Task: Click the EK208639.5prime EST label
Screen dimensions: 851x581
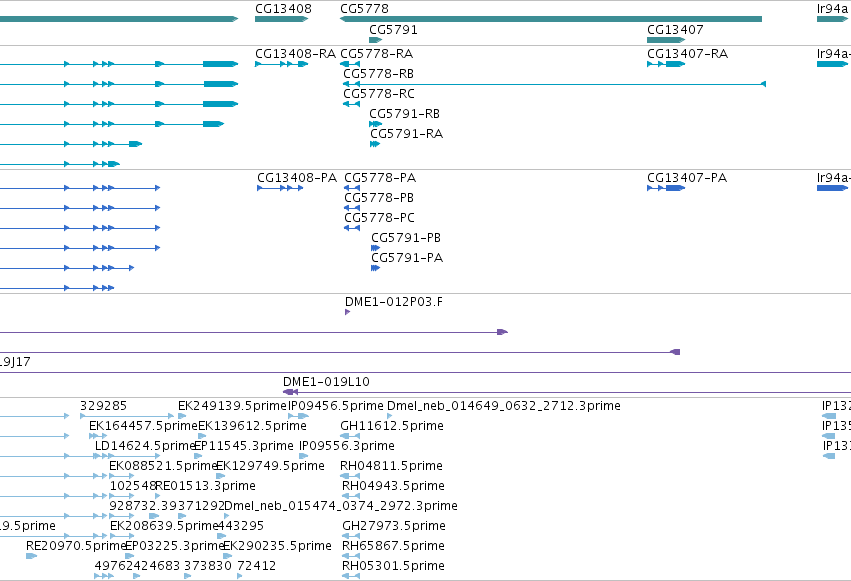Action: [x=164, y=526]
